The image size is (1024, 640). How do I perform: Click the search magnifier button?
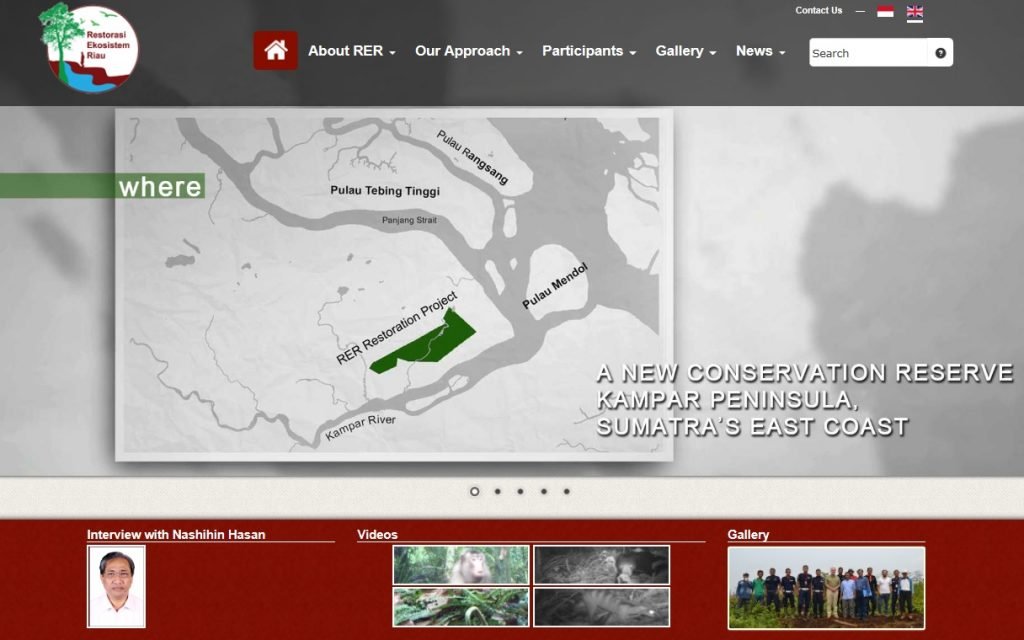click(x=938, y=51)
